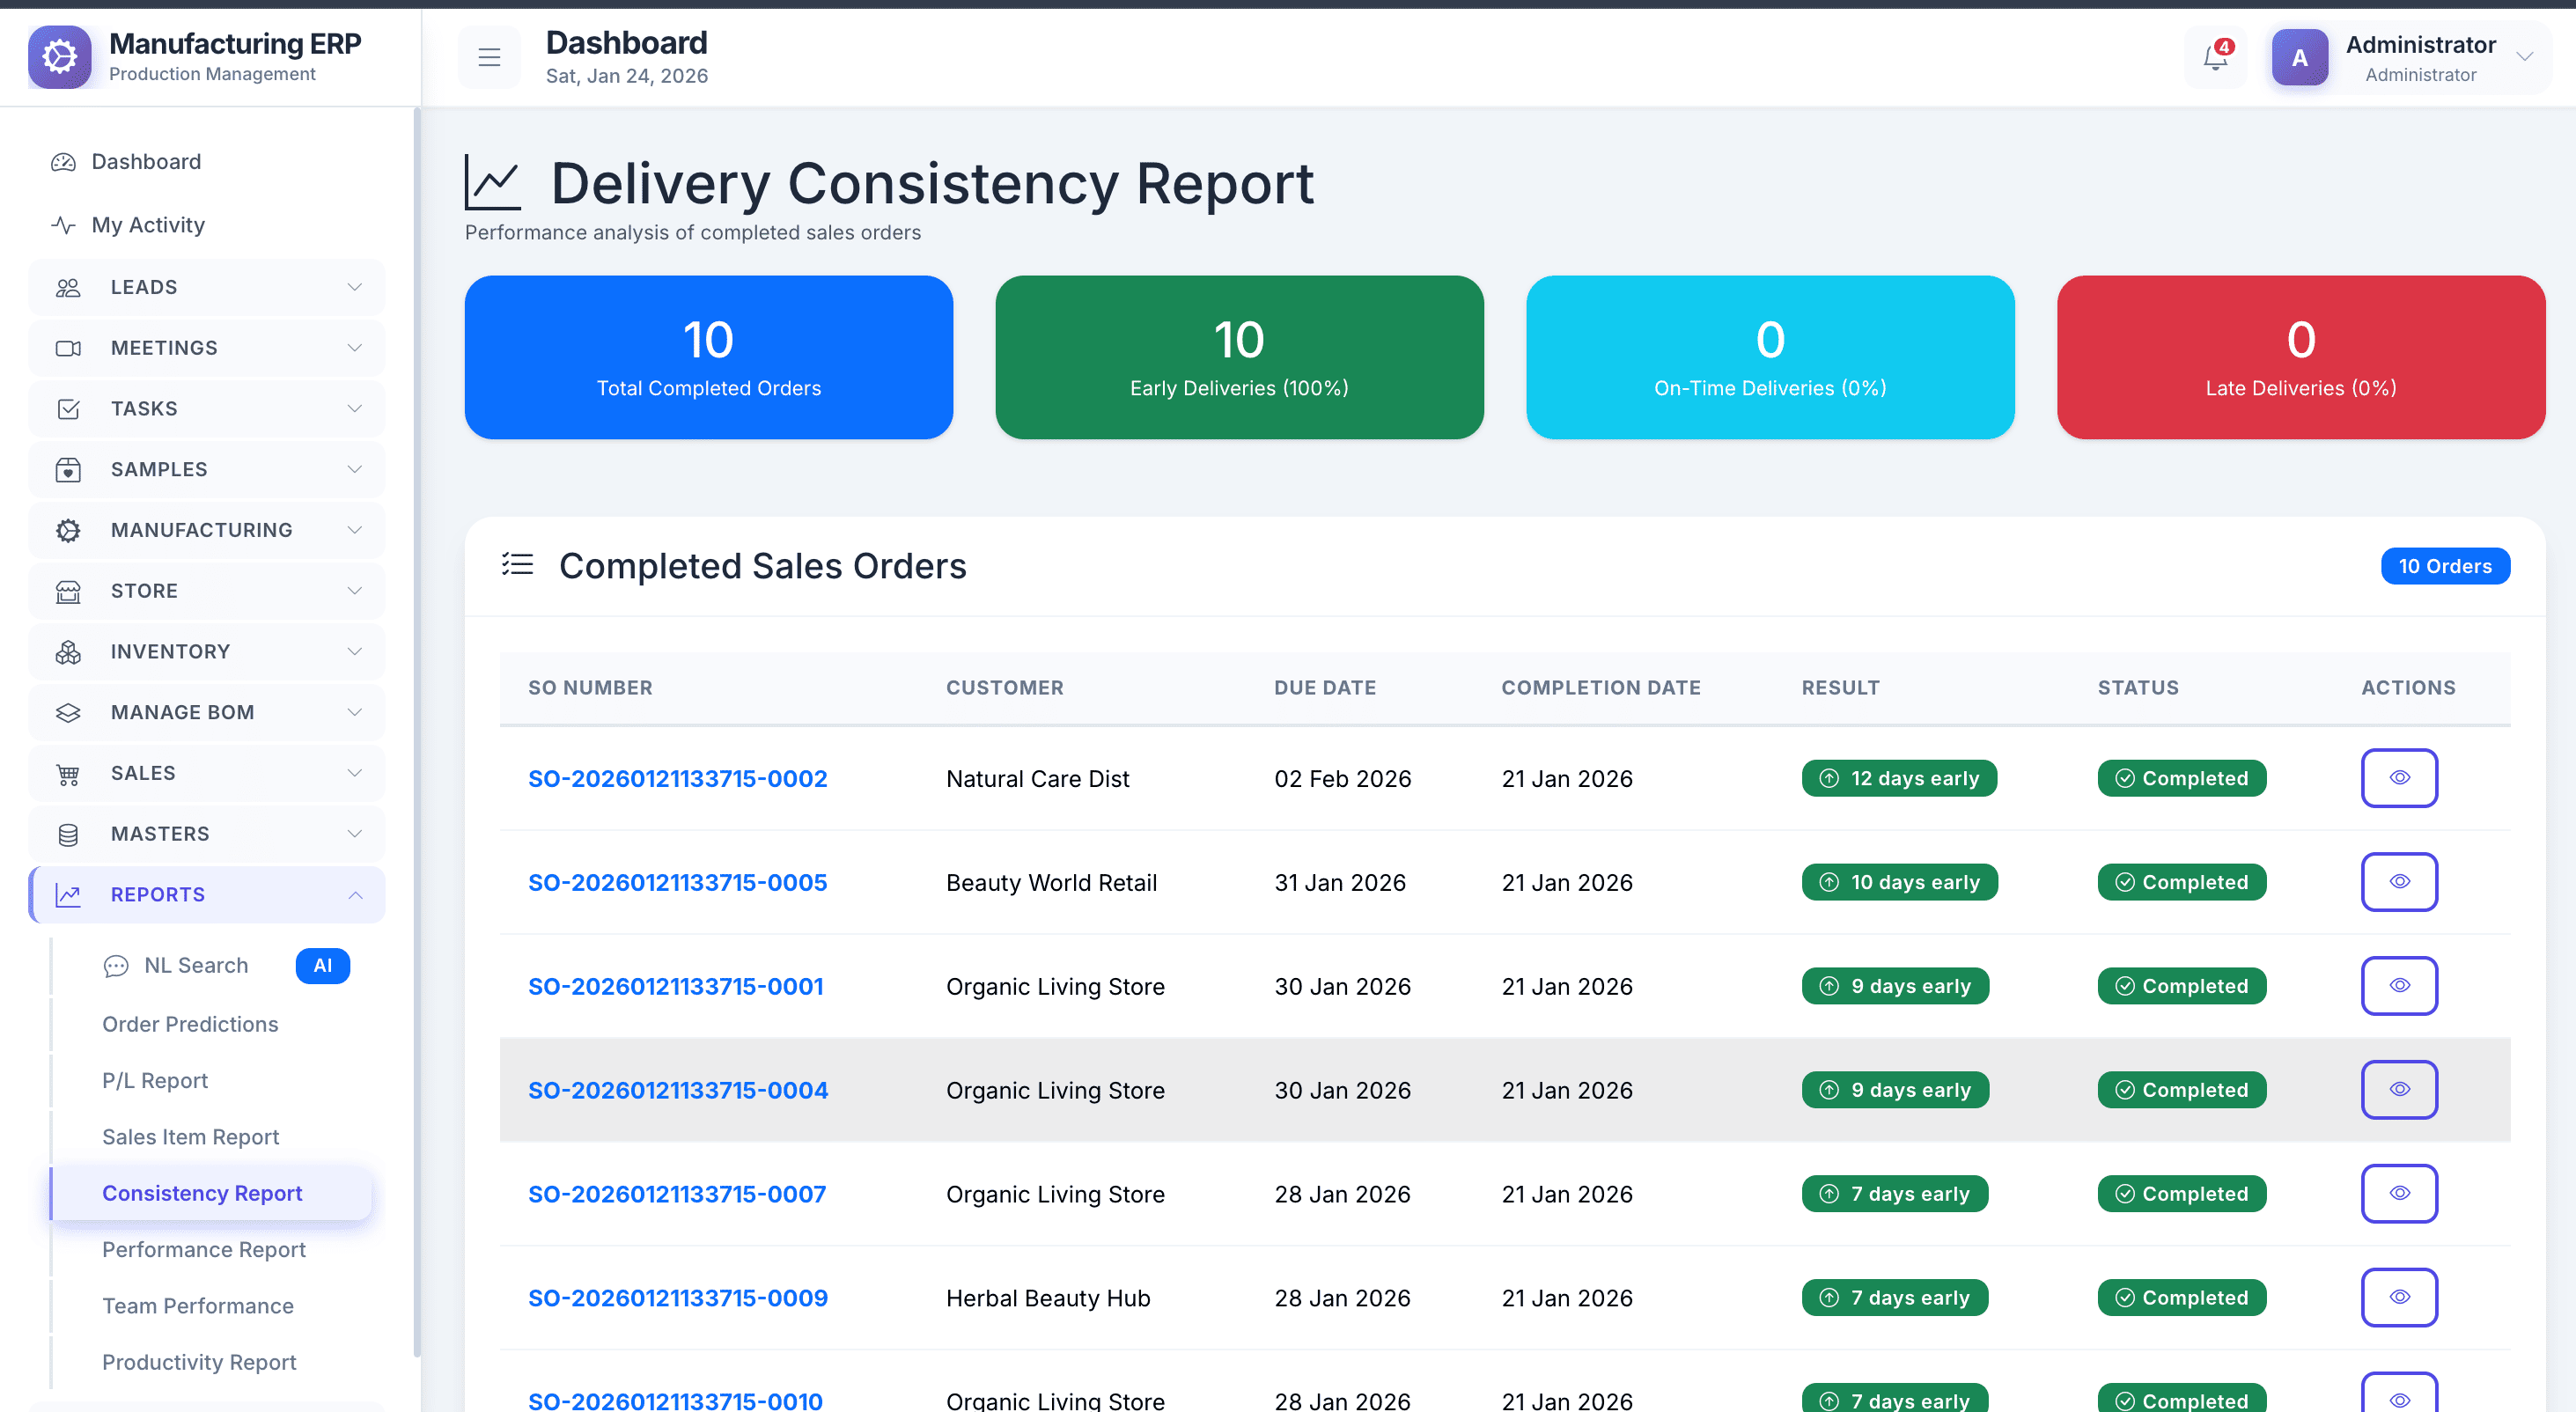Select NL Search in Reports submenu
This screenshot has height=1412, width=2576.
(196, 965)
